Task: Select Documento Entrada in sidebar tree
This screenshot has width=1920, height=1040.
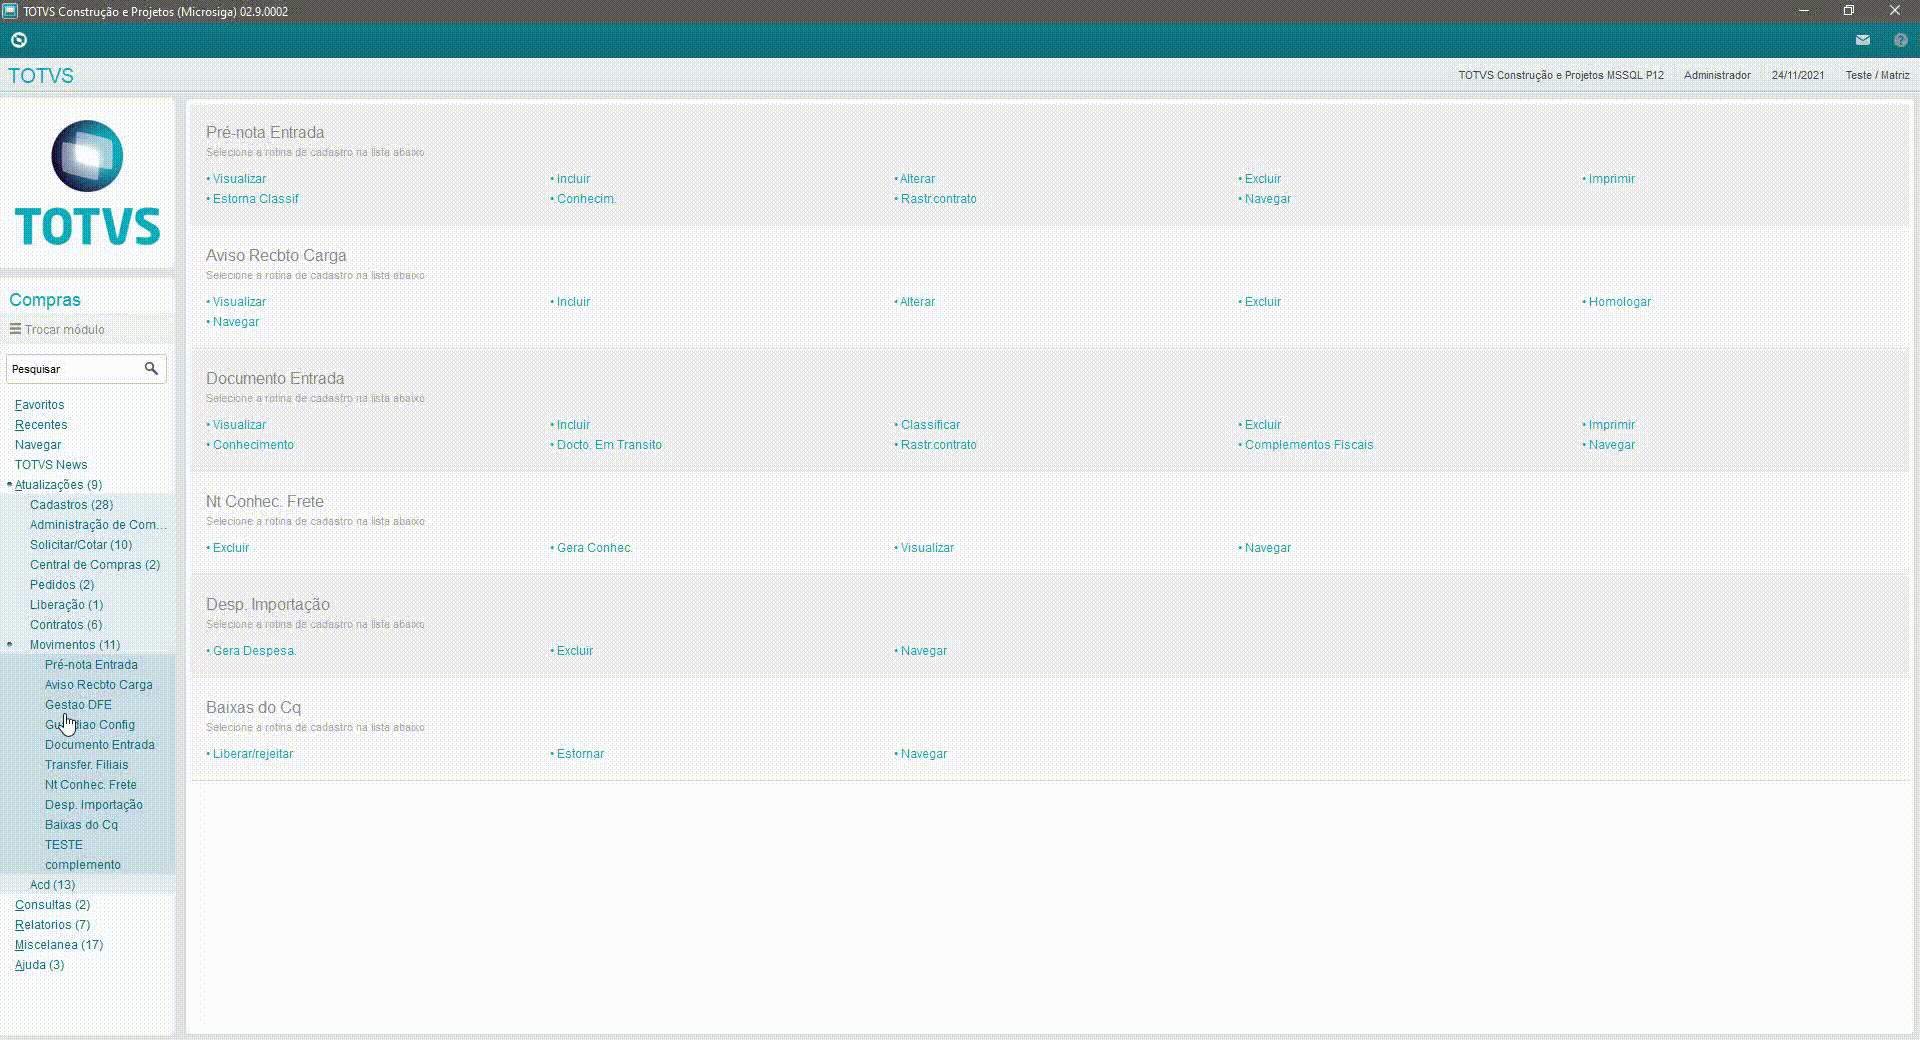Action: 100,745
